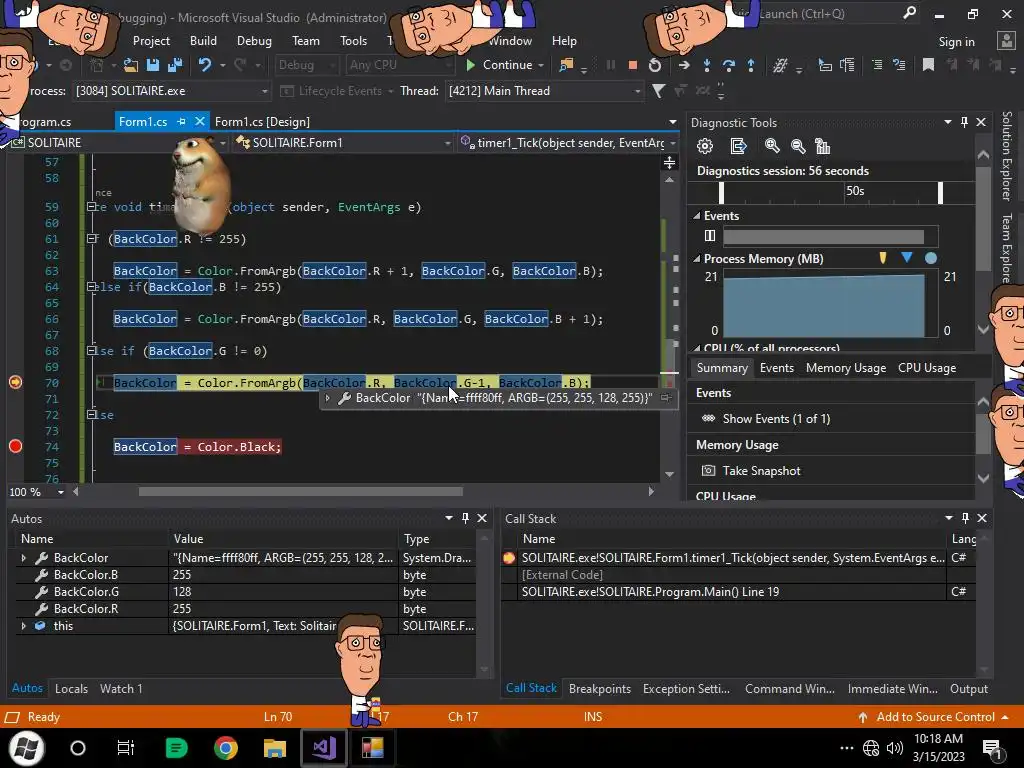Toggle the pin on the Form1.cs tab
Screen dimensions: 1024x768
182,121
